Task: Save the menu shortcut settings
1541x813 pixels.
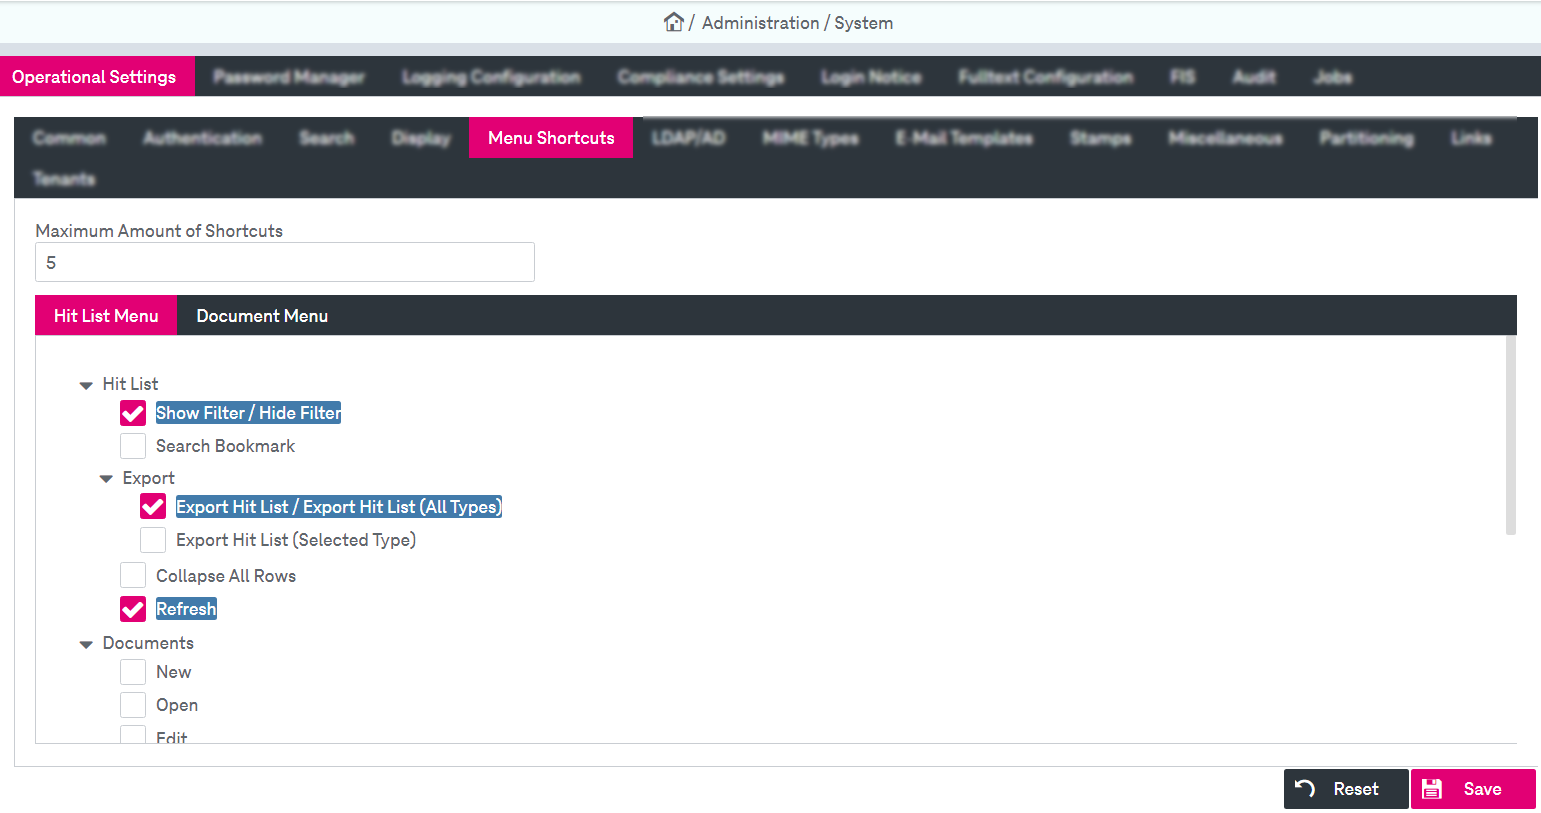Action: (1472, 789)
